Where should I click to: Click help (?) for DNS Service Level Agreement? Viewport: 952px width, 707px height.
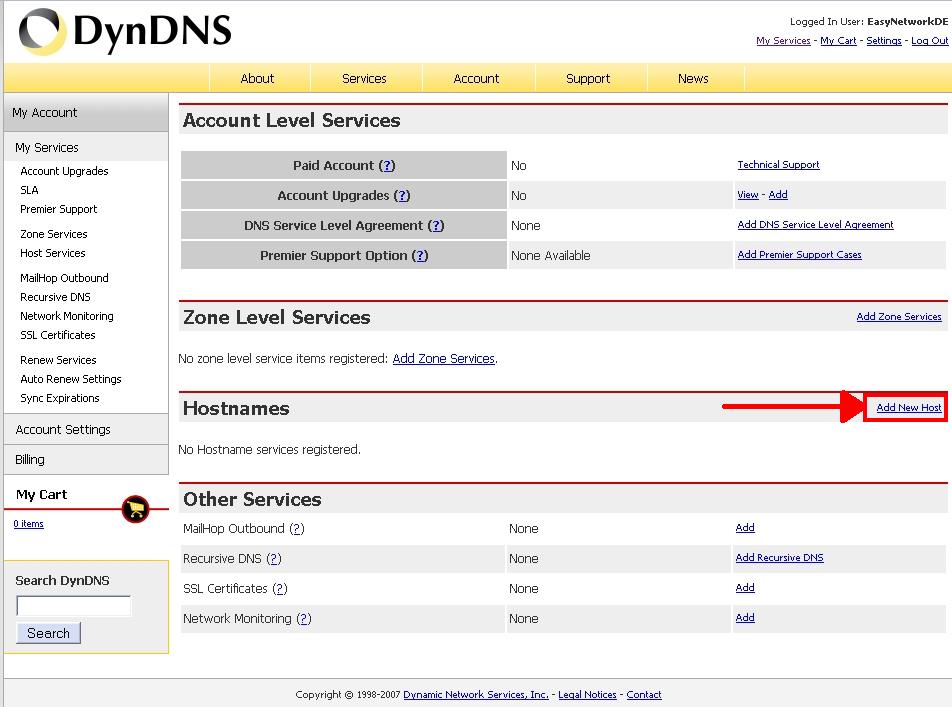click(x=436, y=225)
